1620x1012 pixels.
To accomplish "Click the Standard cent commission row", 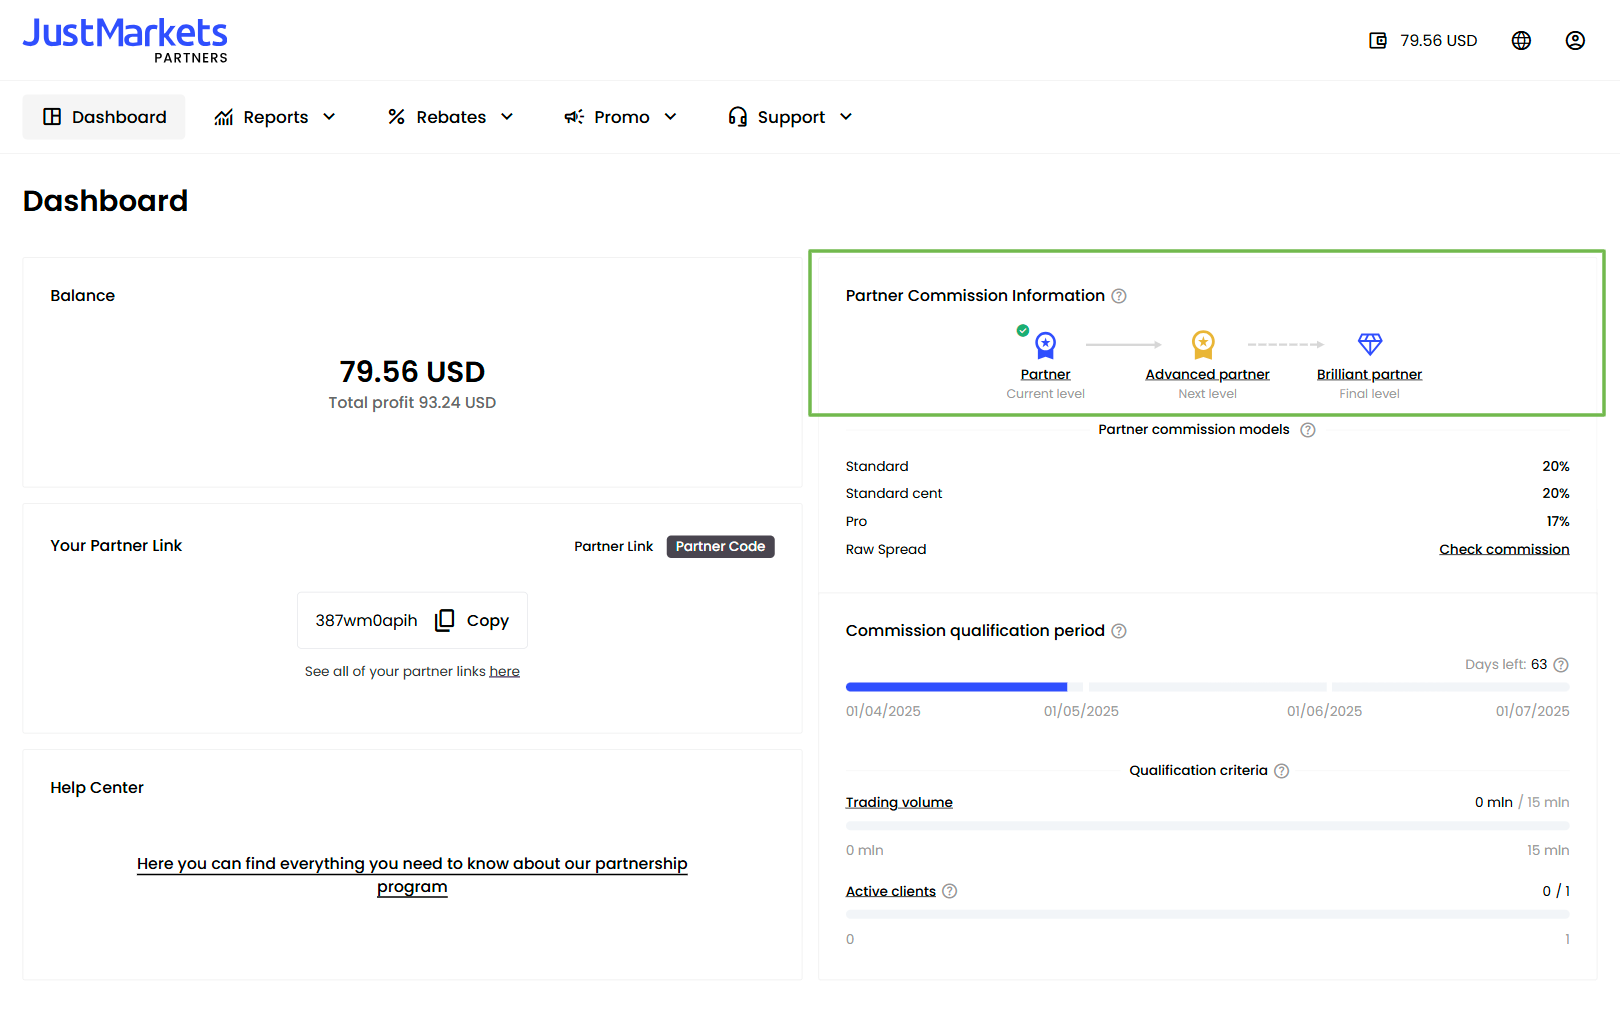I will [1207, 493].
